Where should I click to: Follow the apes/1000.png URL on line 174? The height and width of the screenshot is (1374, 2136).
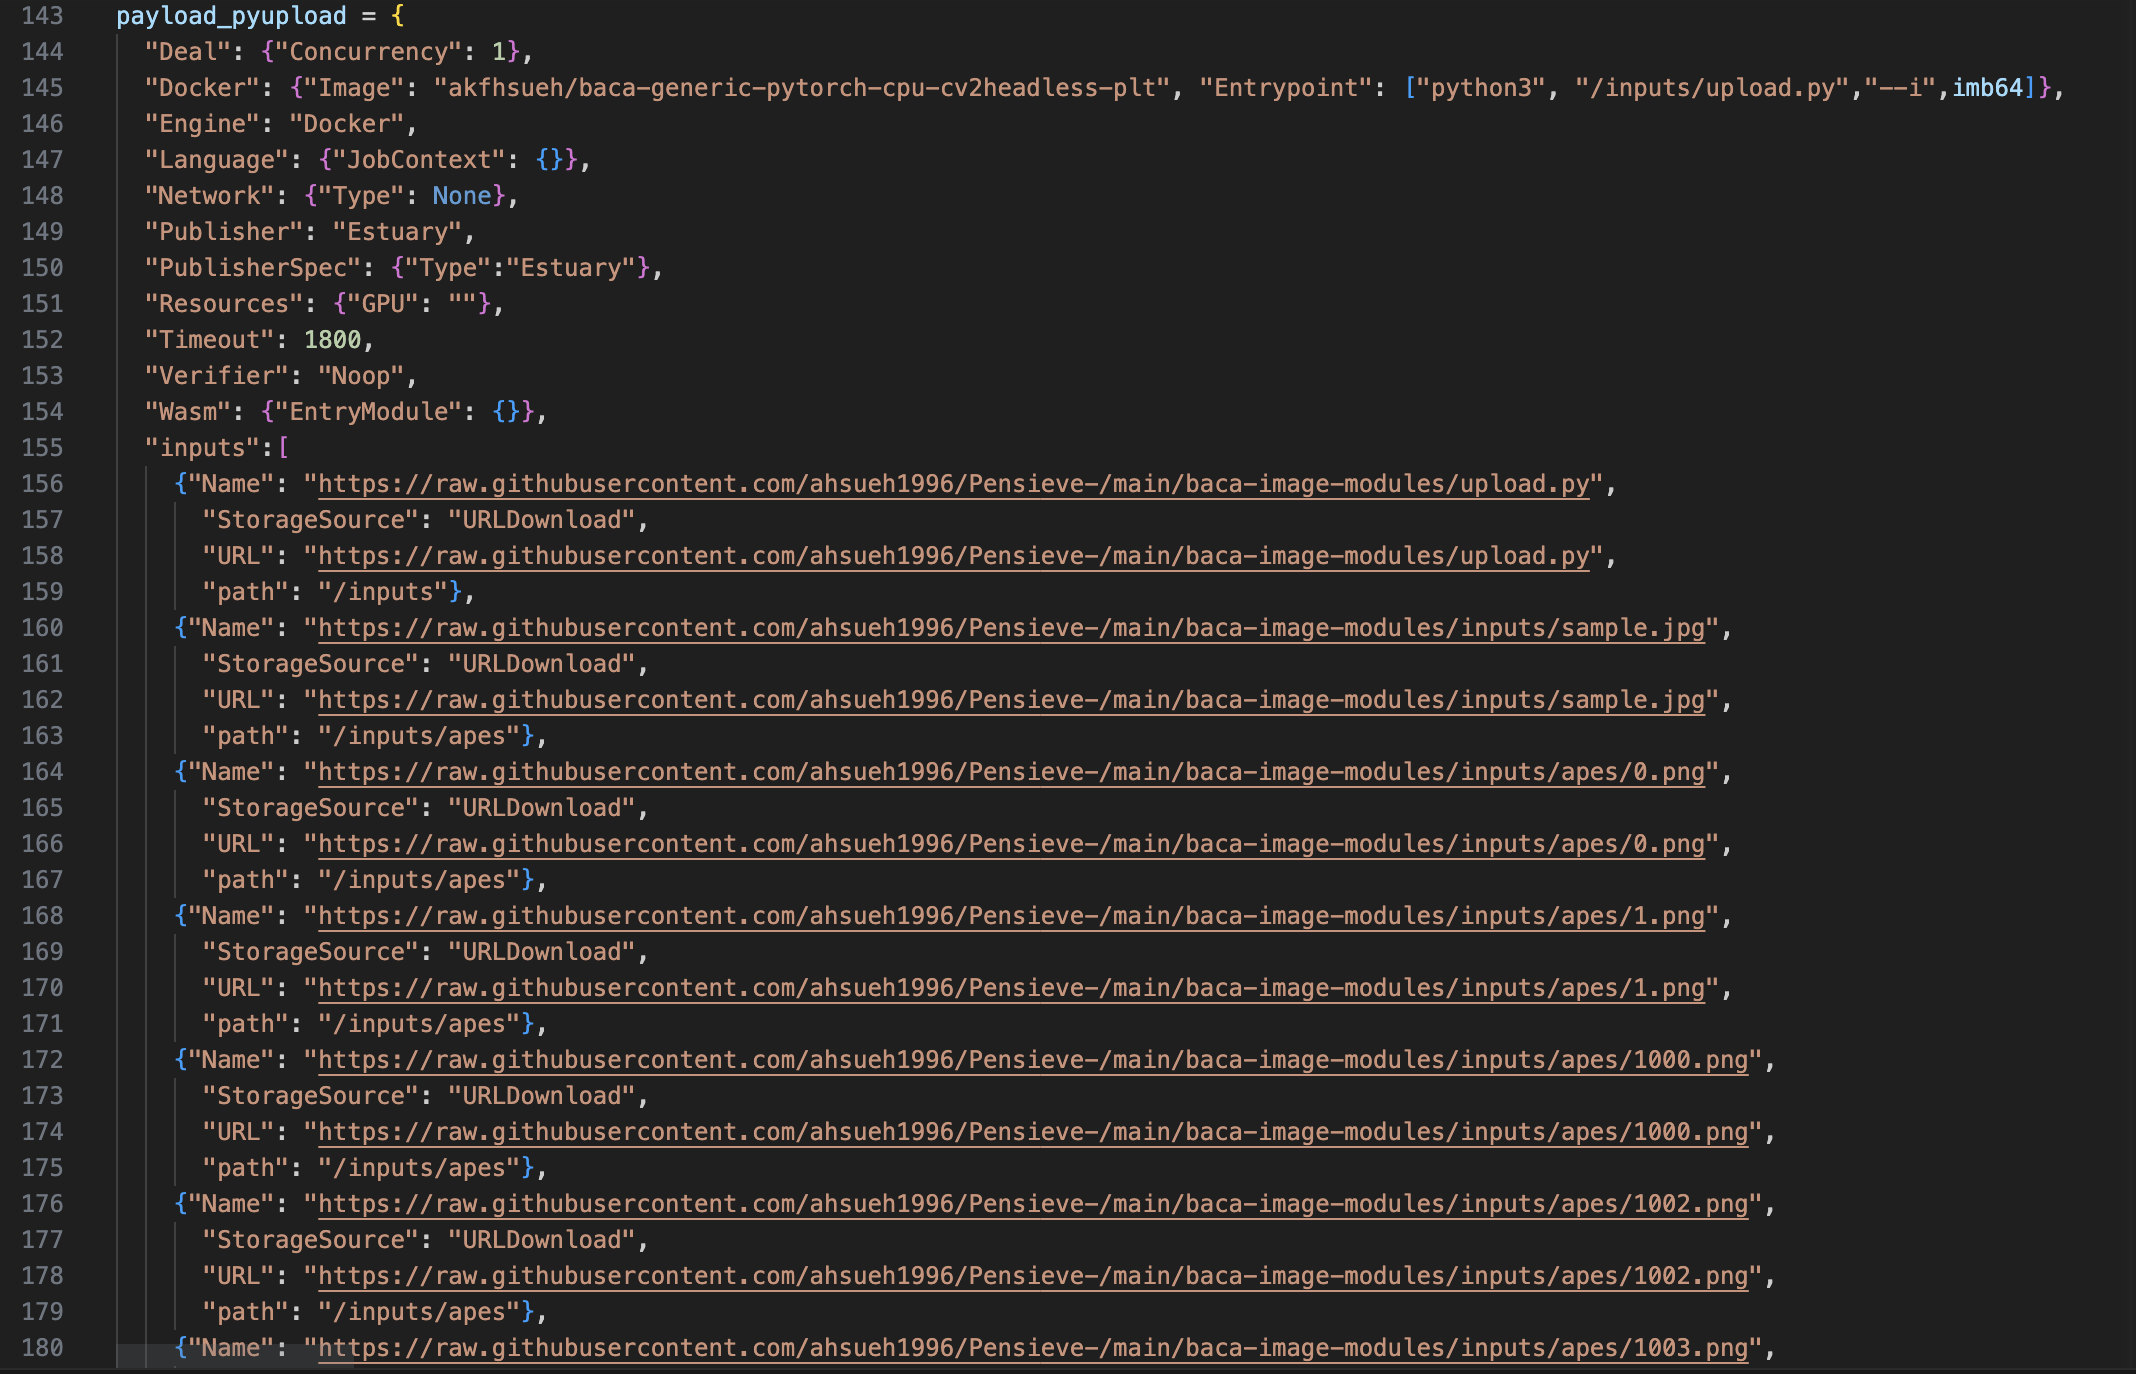tap(1033, 1132)
